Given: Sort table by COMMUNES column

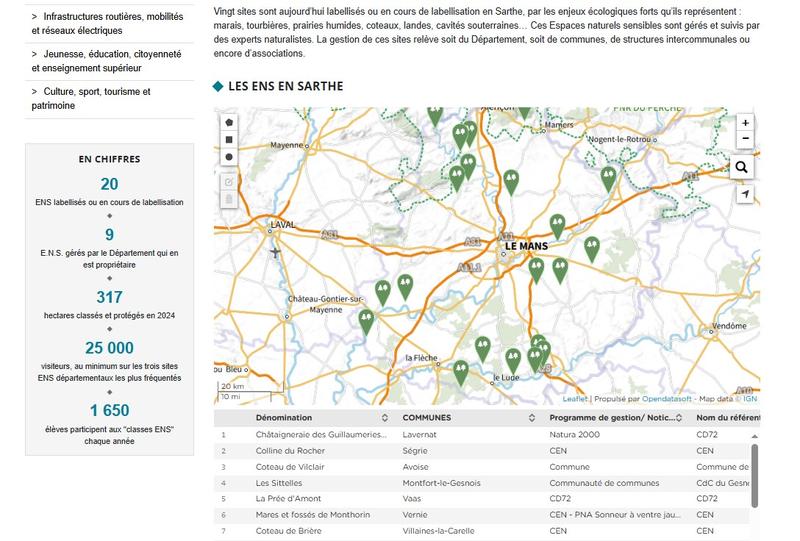Looking at the screenshot, I should click(532, 418).
